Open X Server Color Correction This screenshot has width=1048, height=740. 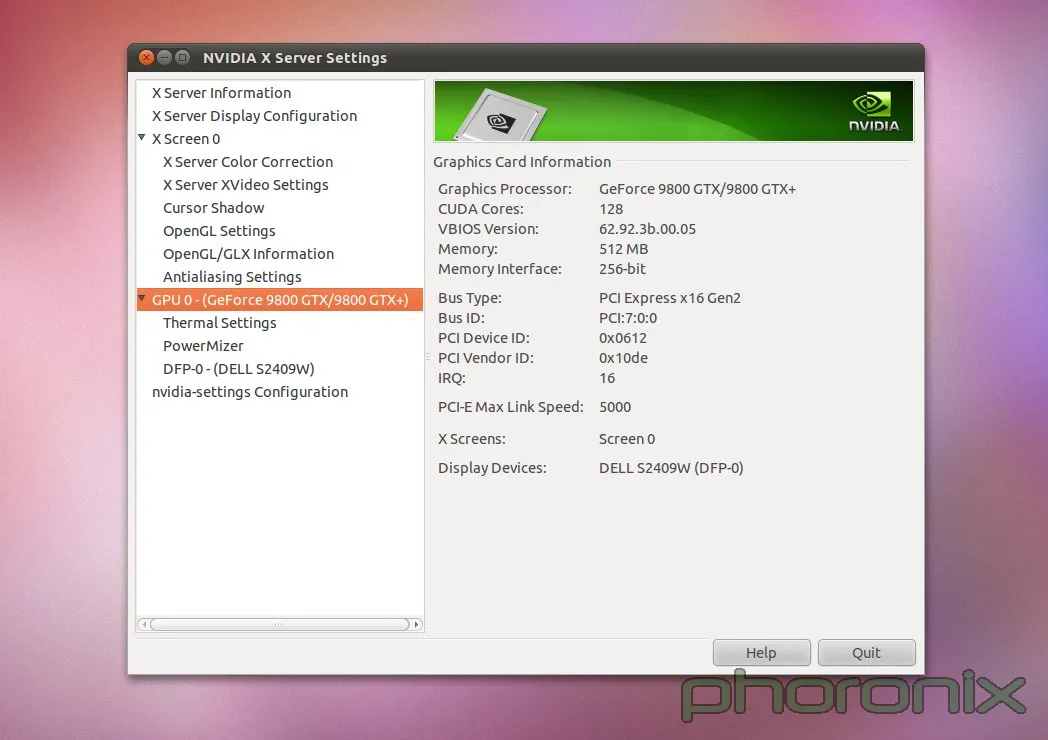pos(248,162)
